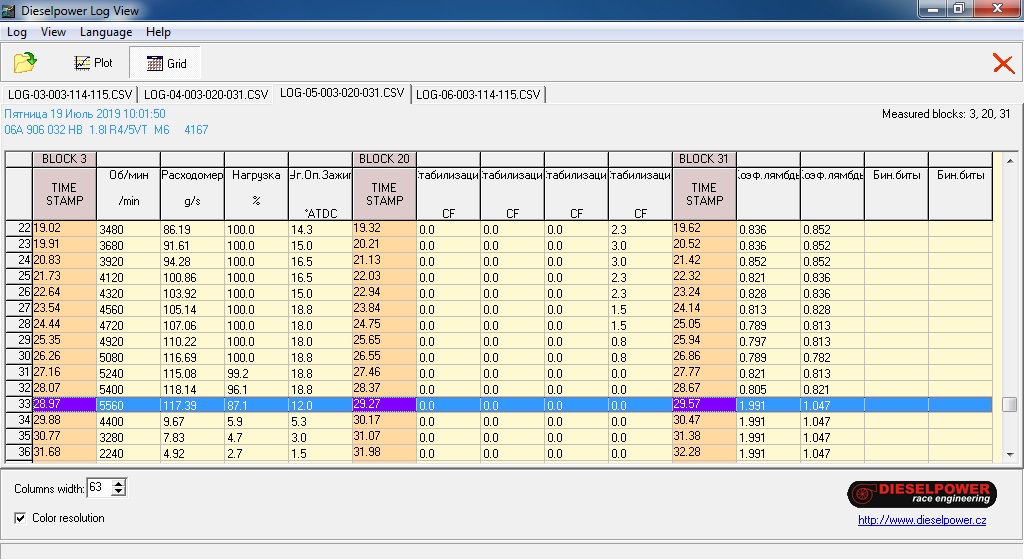
Task: Open the www.dieselpower.cz link
Action: pyautogui.click(x=921, y=520)
